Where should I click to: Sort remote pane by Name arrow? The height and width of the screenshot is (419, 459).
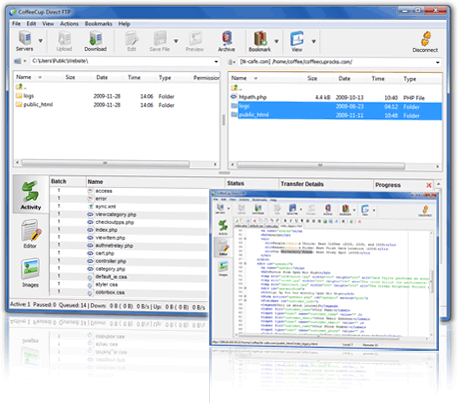[256, 78]
